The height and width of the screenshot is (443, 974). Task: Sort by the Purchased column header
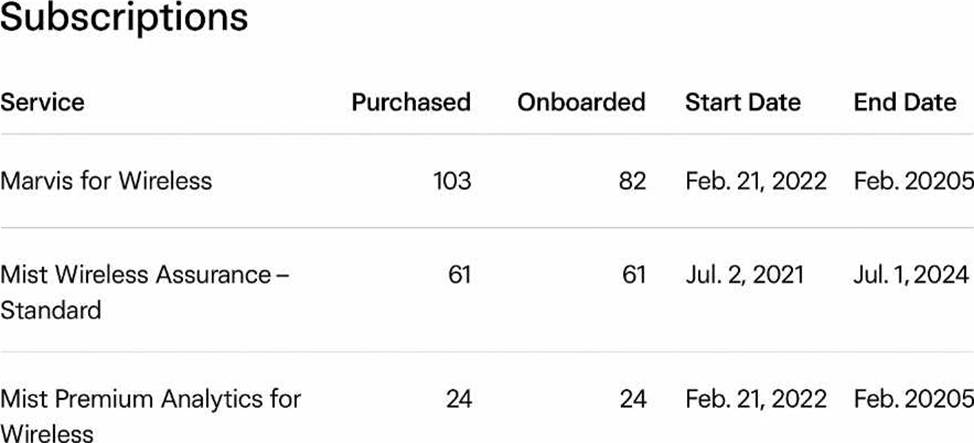410,102
